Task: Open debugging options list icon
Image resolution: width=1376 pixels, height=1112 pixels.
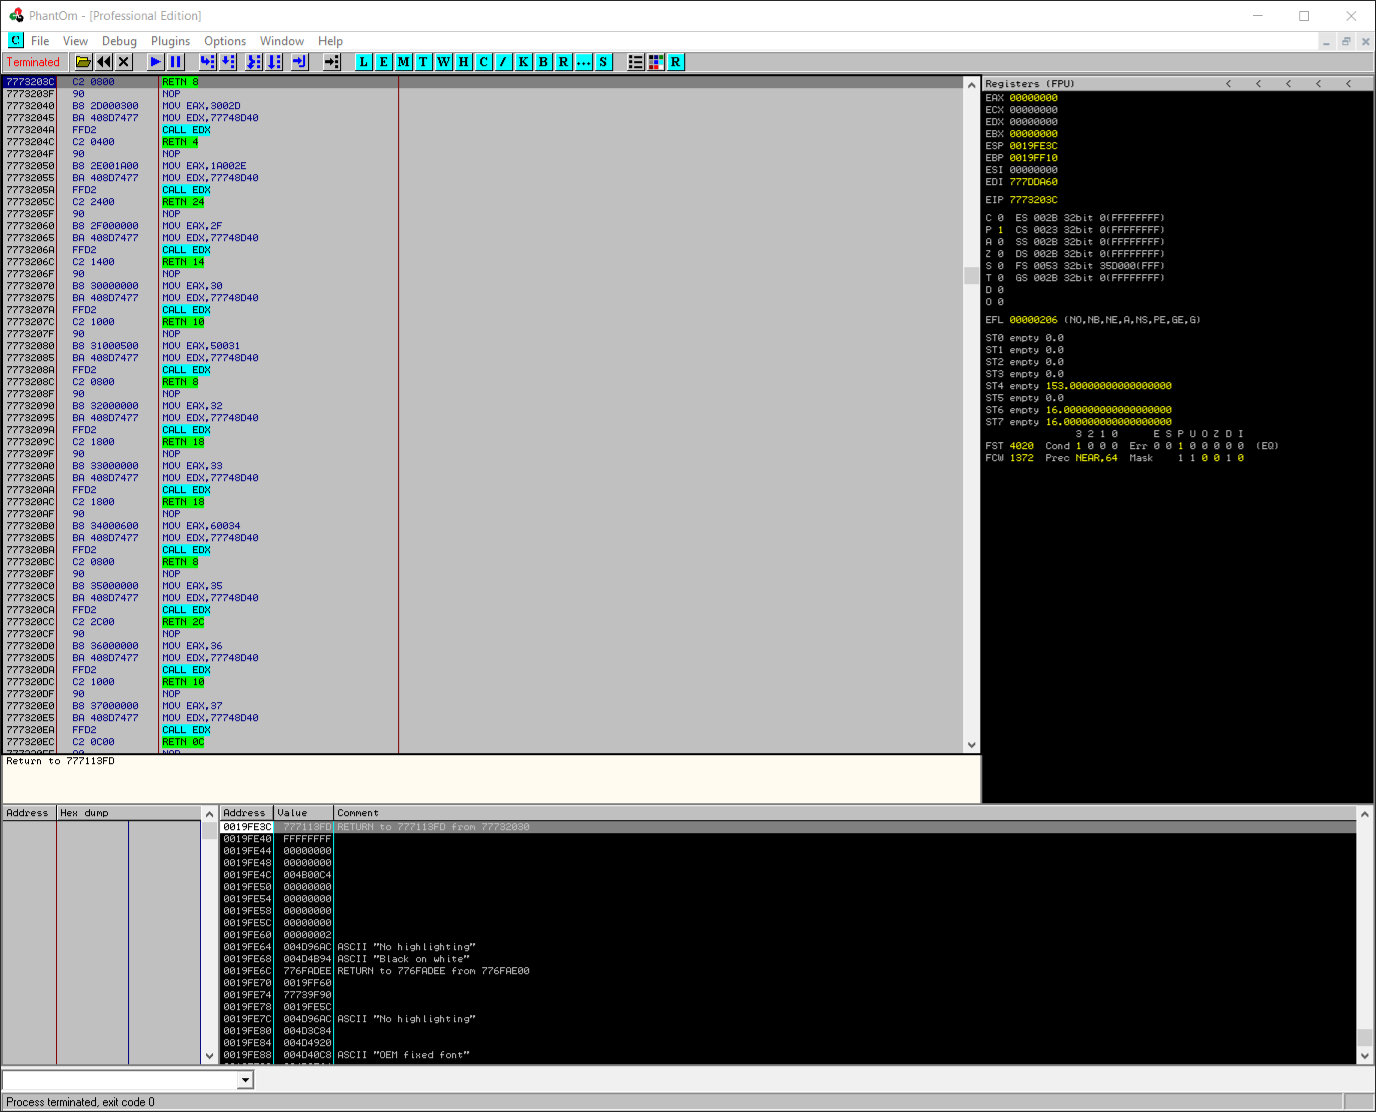Action: point(636,62)
